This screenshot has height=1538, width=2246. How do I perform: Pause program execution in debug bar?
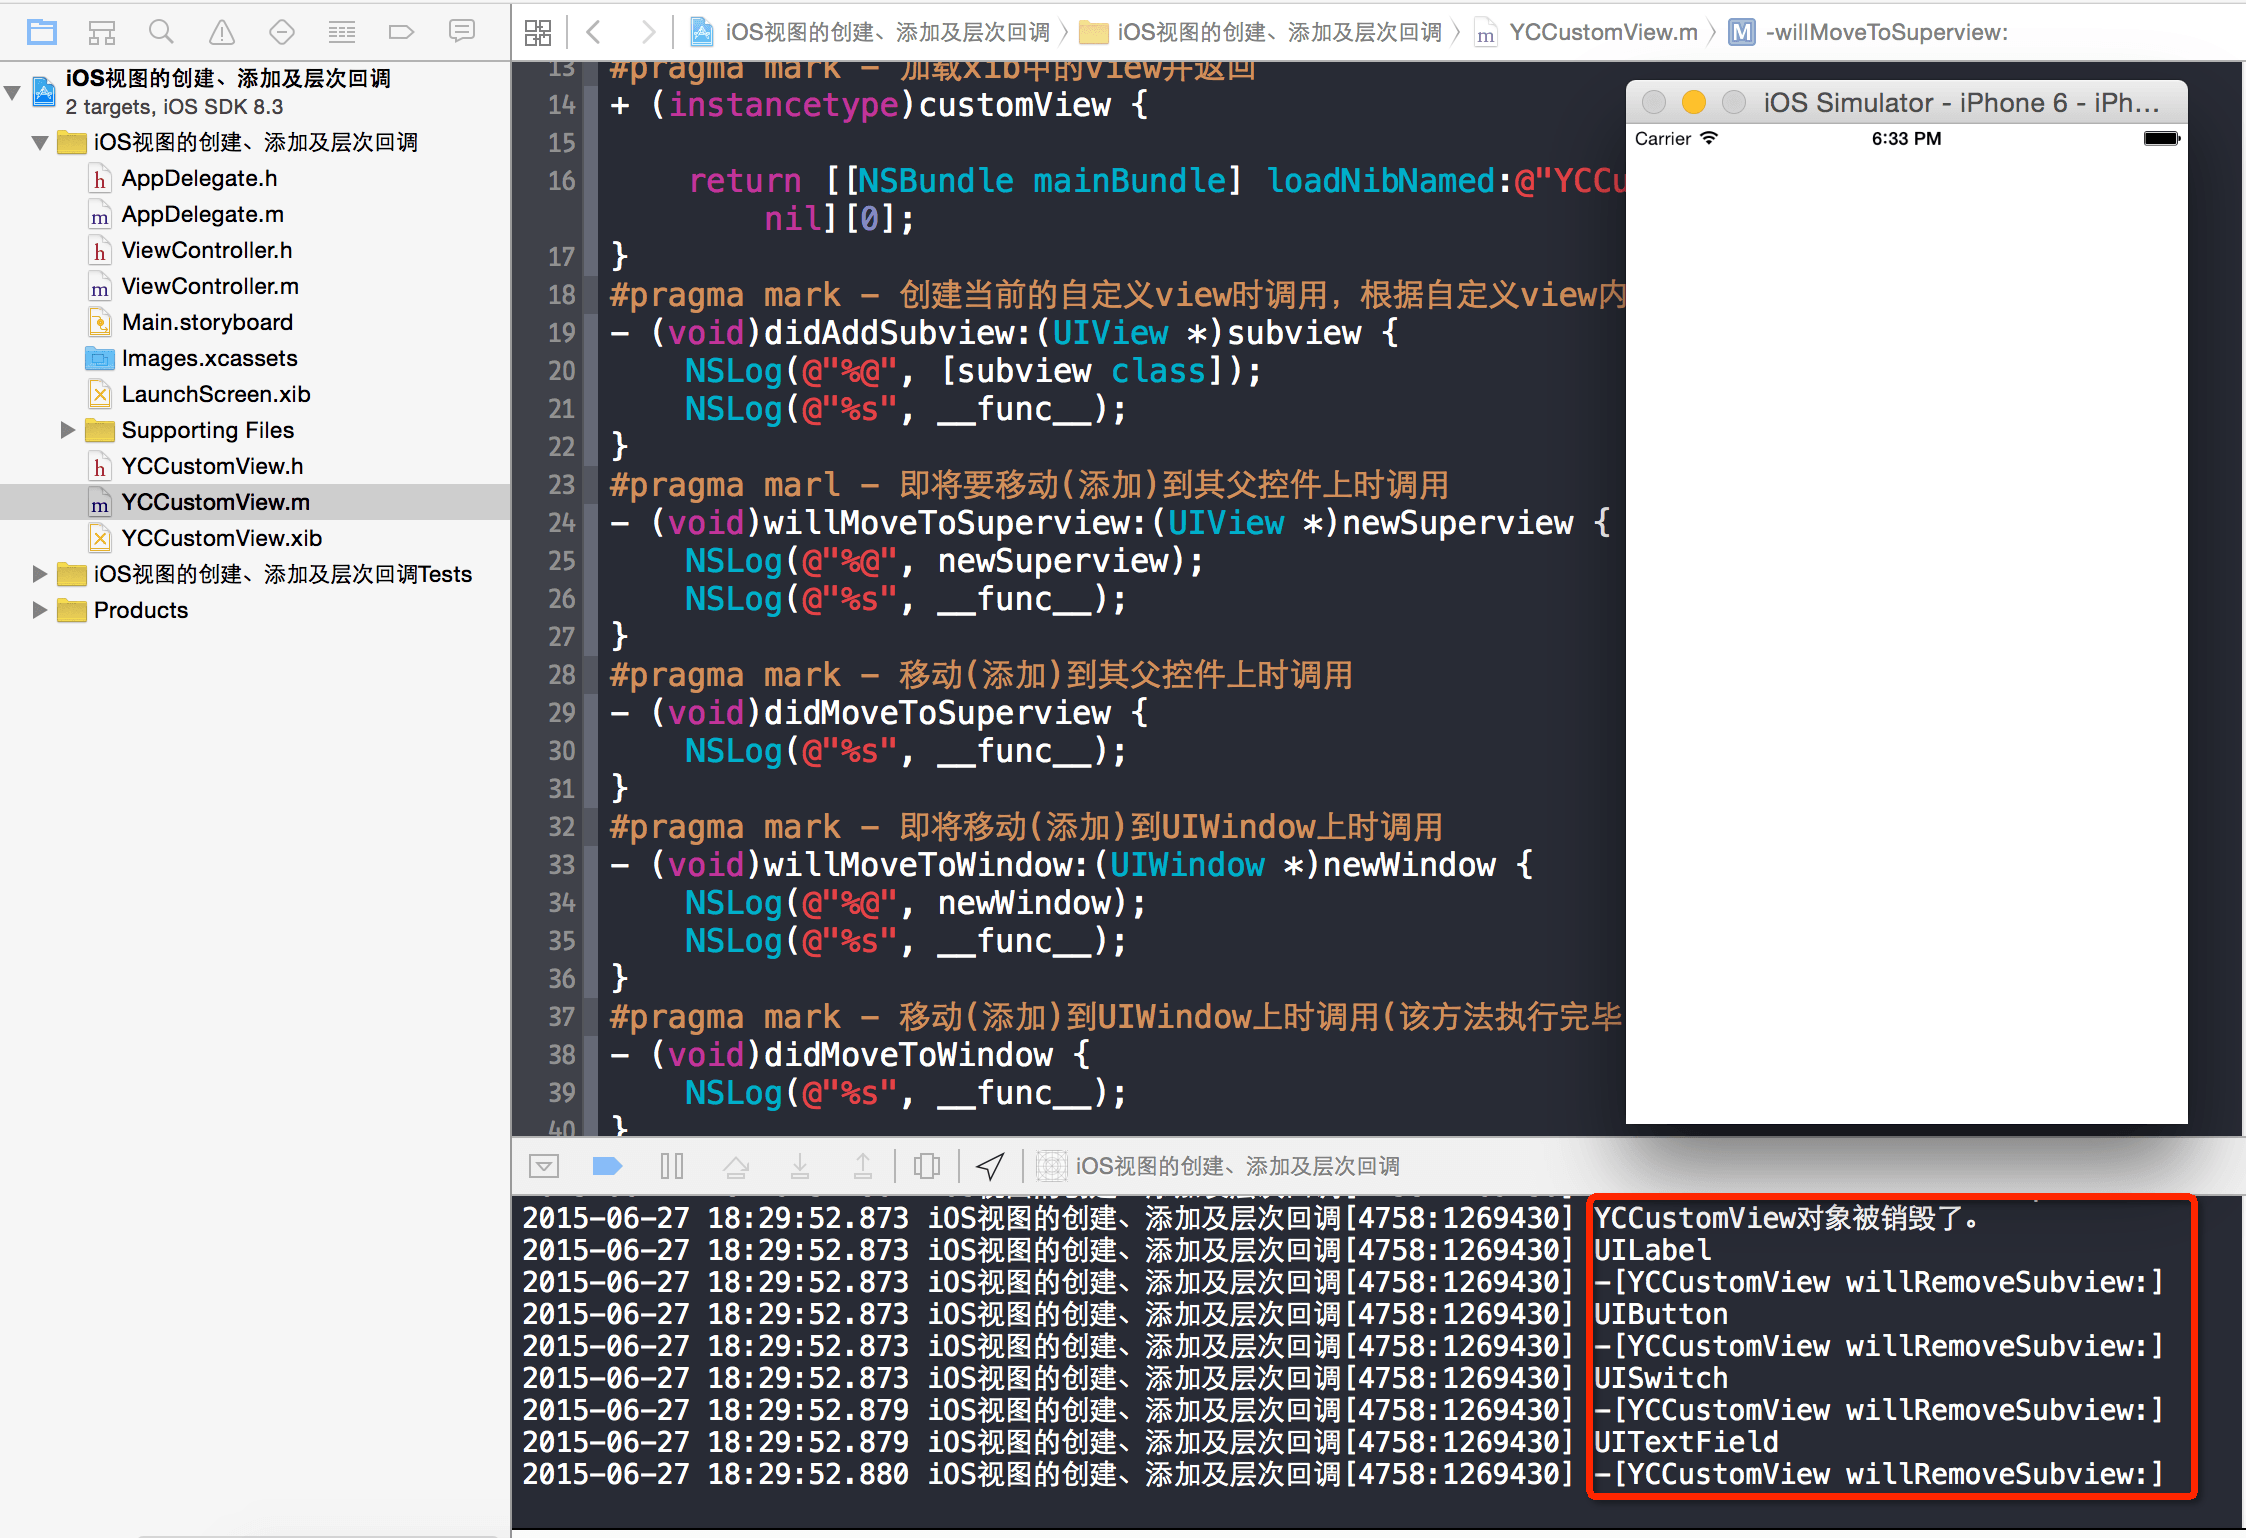pyautogui.click(x=672, y=1166)
